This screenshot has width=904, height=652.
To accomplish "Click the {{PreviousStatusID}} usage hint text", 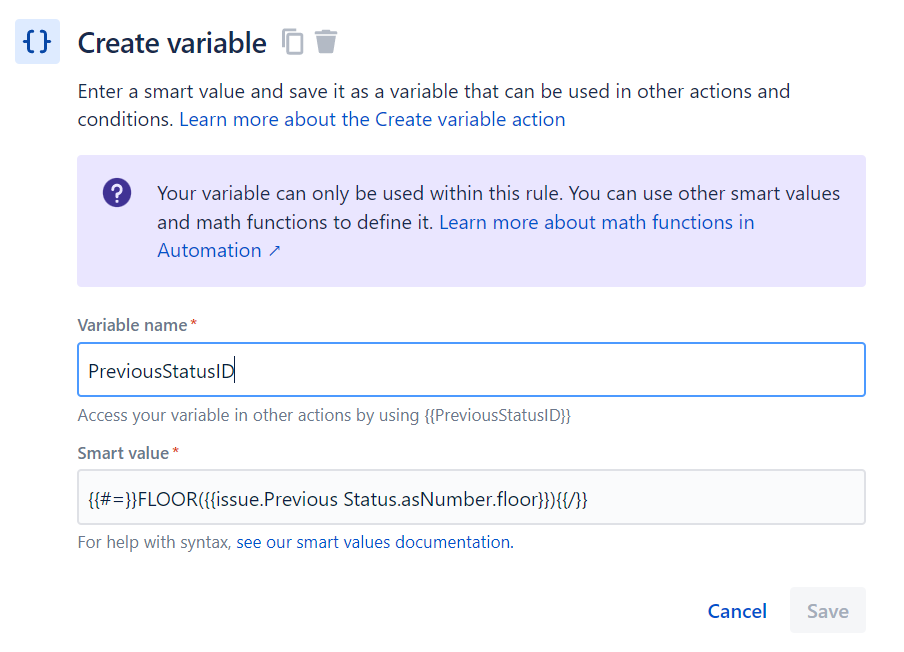I will (x=323, y=415).
